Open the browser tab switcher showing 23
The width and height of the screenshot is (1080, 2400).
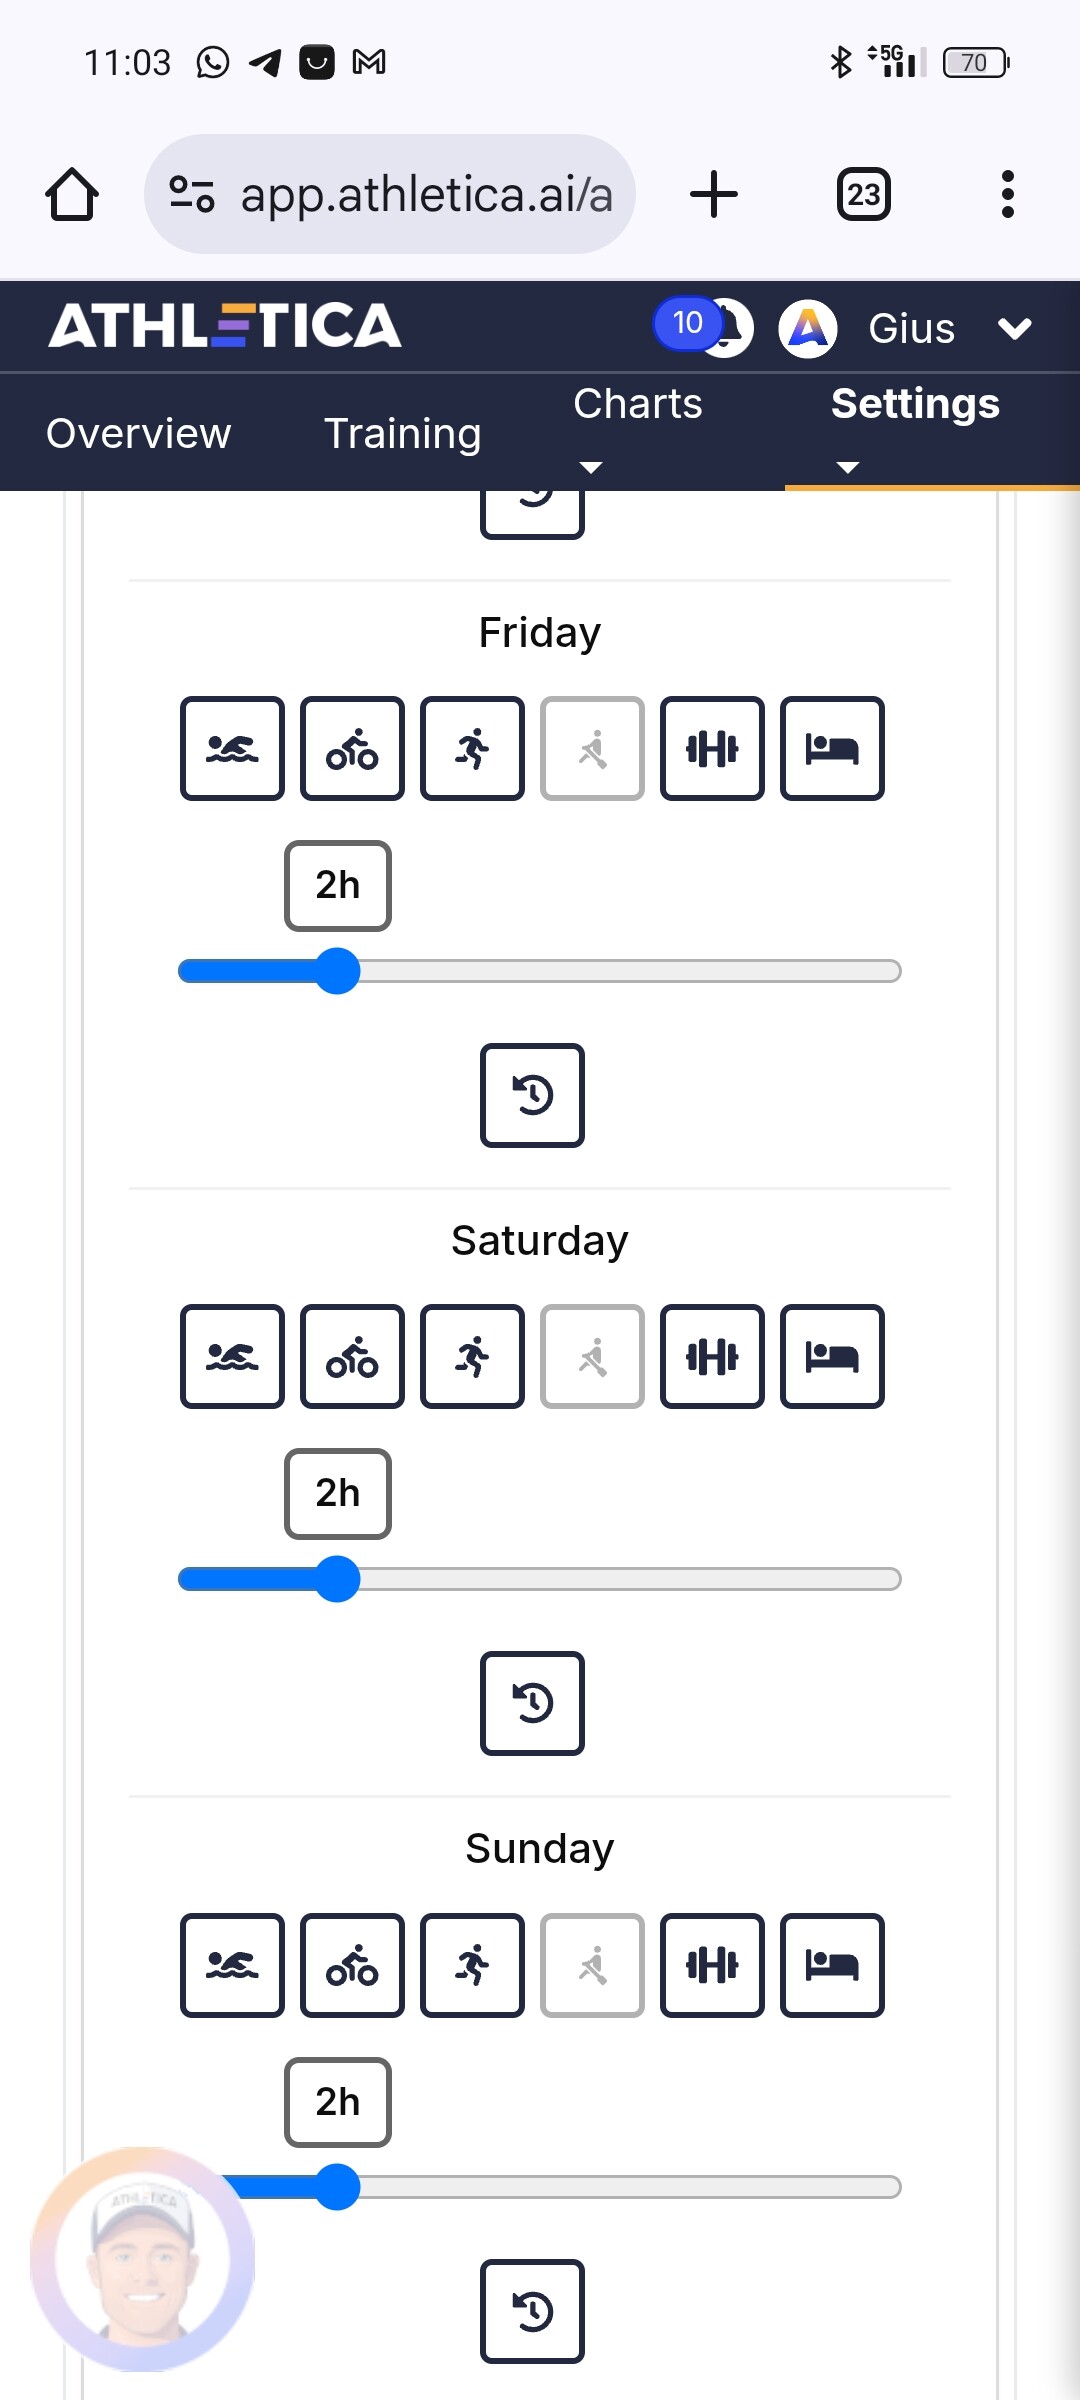coord(863,194)
